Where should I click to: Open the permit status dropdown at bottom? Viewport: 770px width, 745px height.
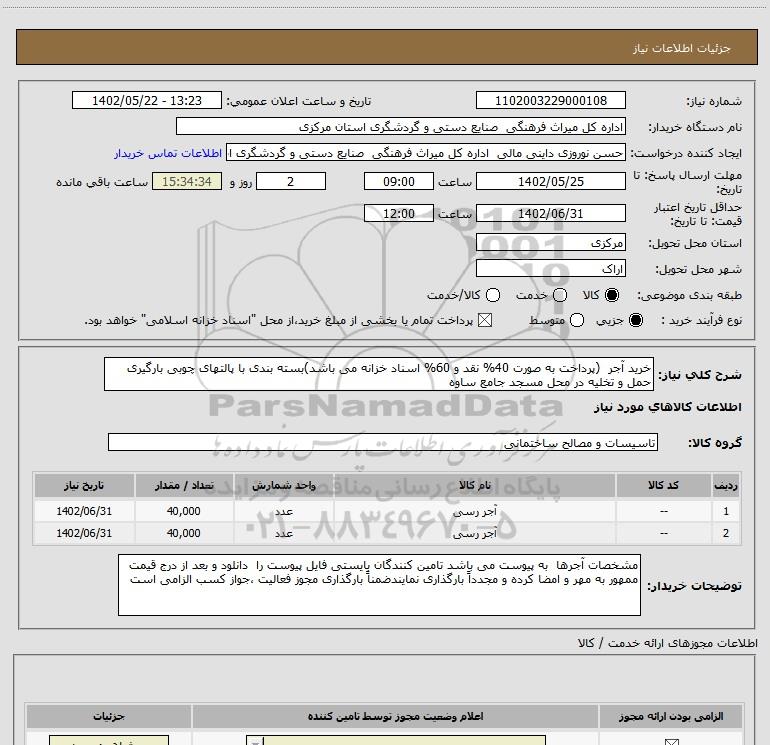click(396, 741)
